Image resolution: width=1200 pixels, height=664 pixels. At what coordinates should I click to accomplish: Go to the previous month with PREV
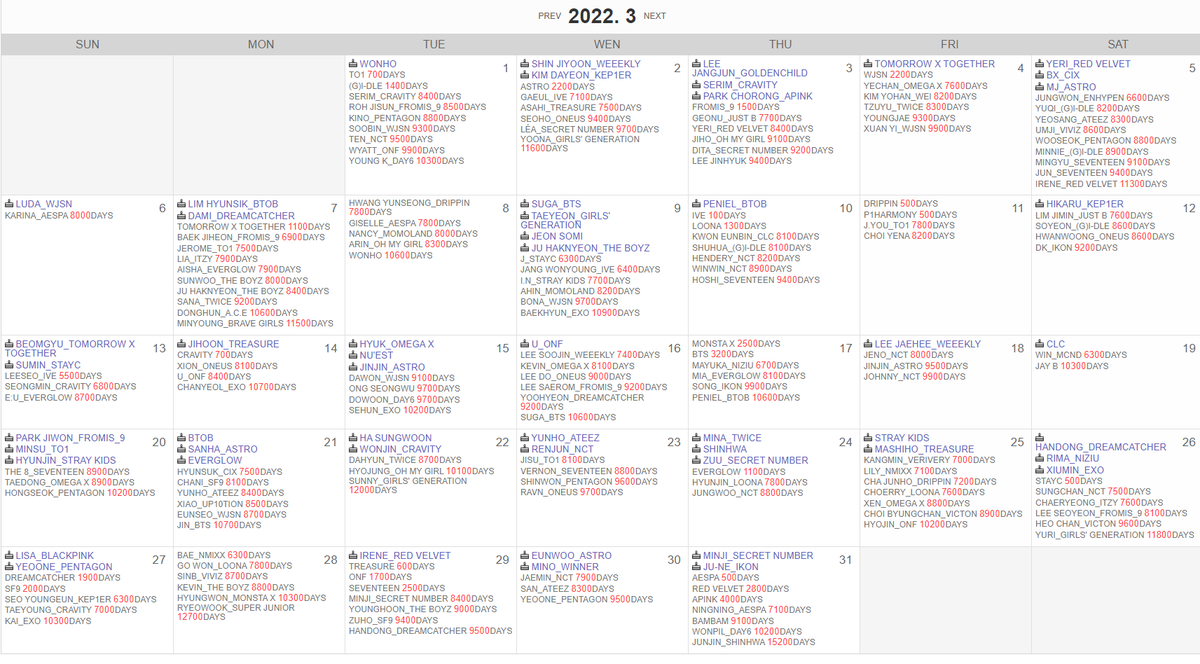(549, 16)
